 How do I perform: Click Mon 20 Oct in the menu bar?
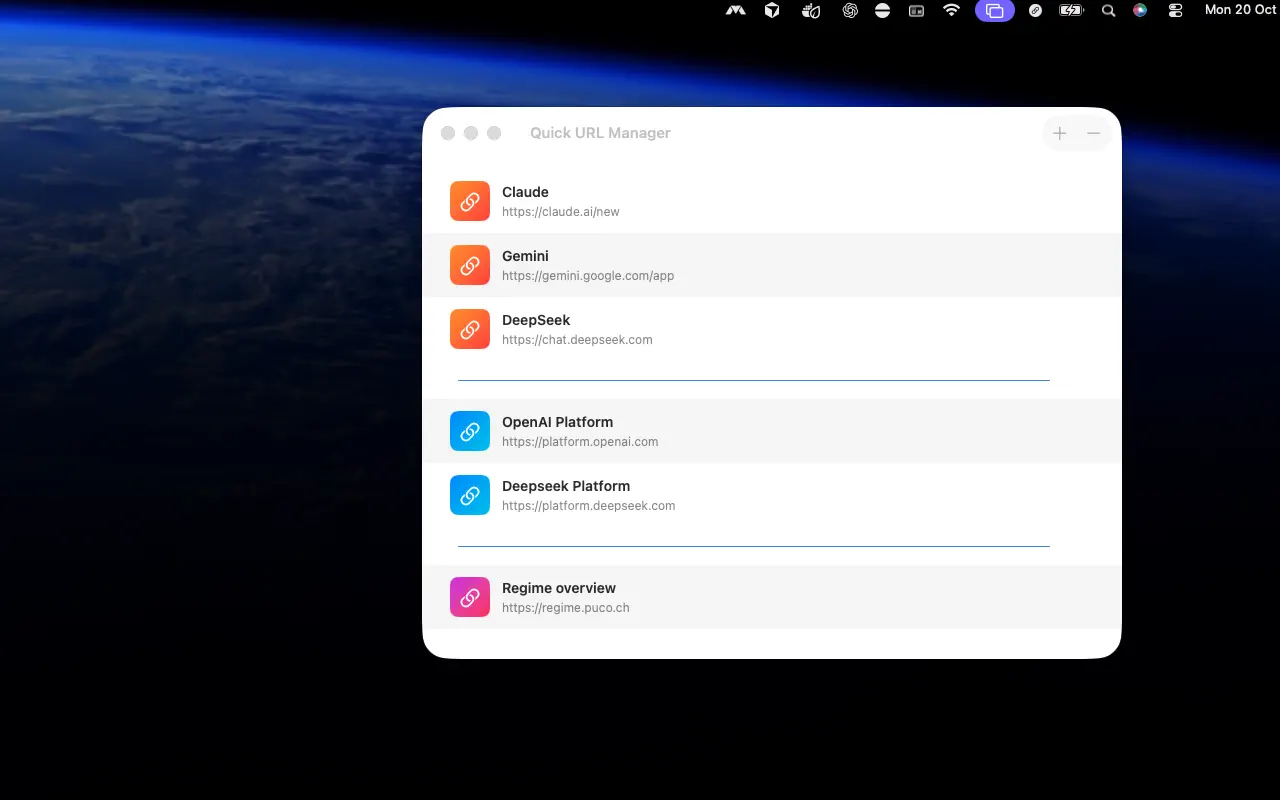pyautogui.click(x=1240, y=10)
